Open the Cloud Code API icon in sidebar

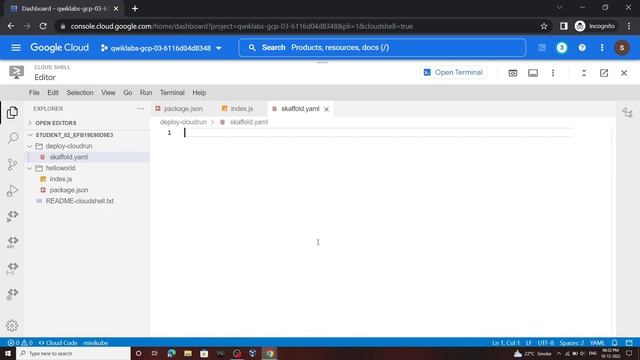[x=12, y=242]
